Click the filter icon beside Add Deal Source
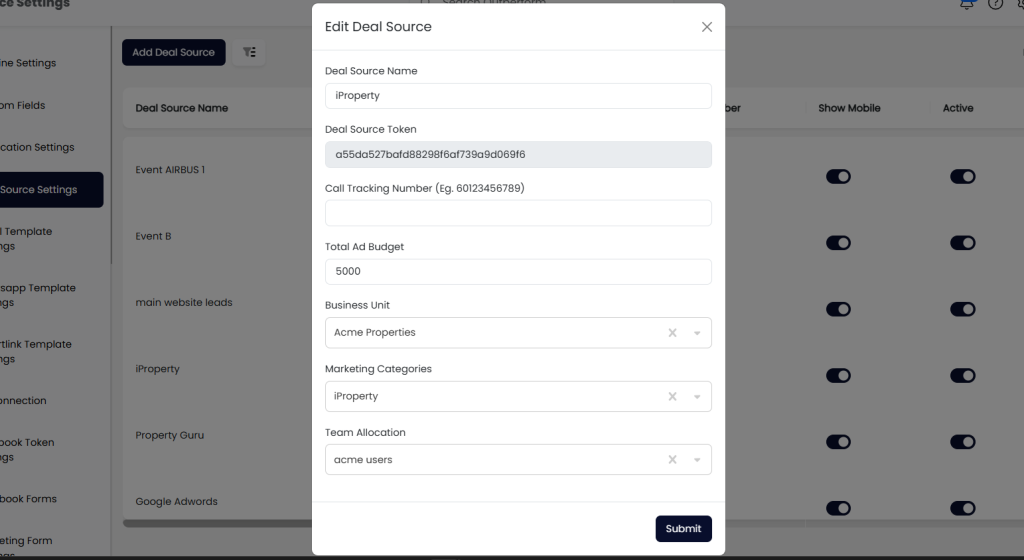Viewport: 1024px width, 560px height. click(249, 52)
